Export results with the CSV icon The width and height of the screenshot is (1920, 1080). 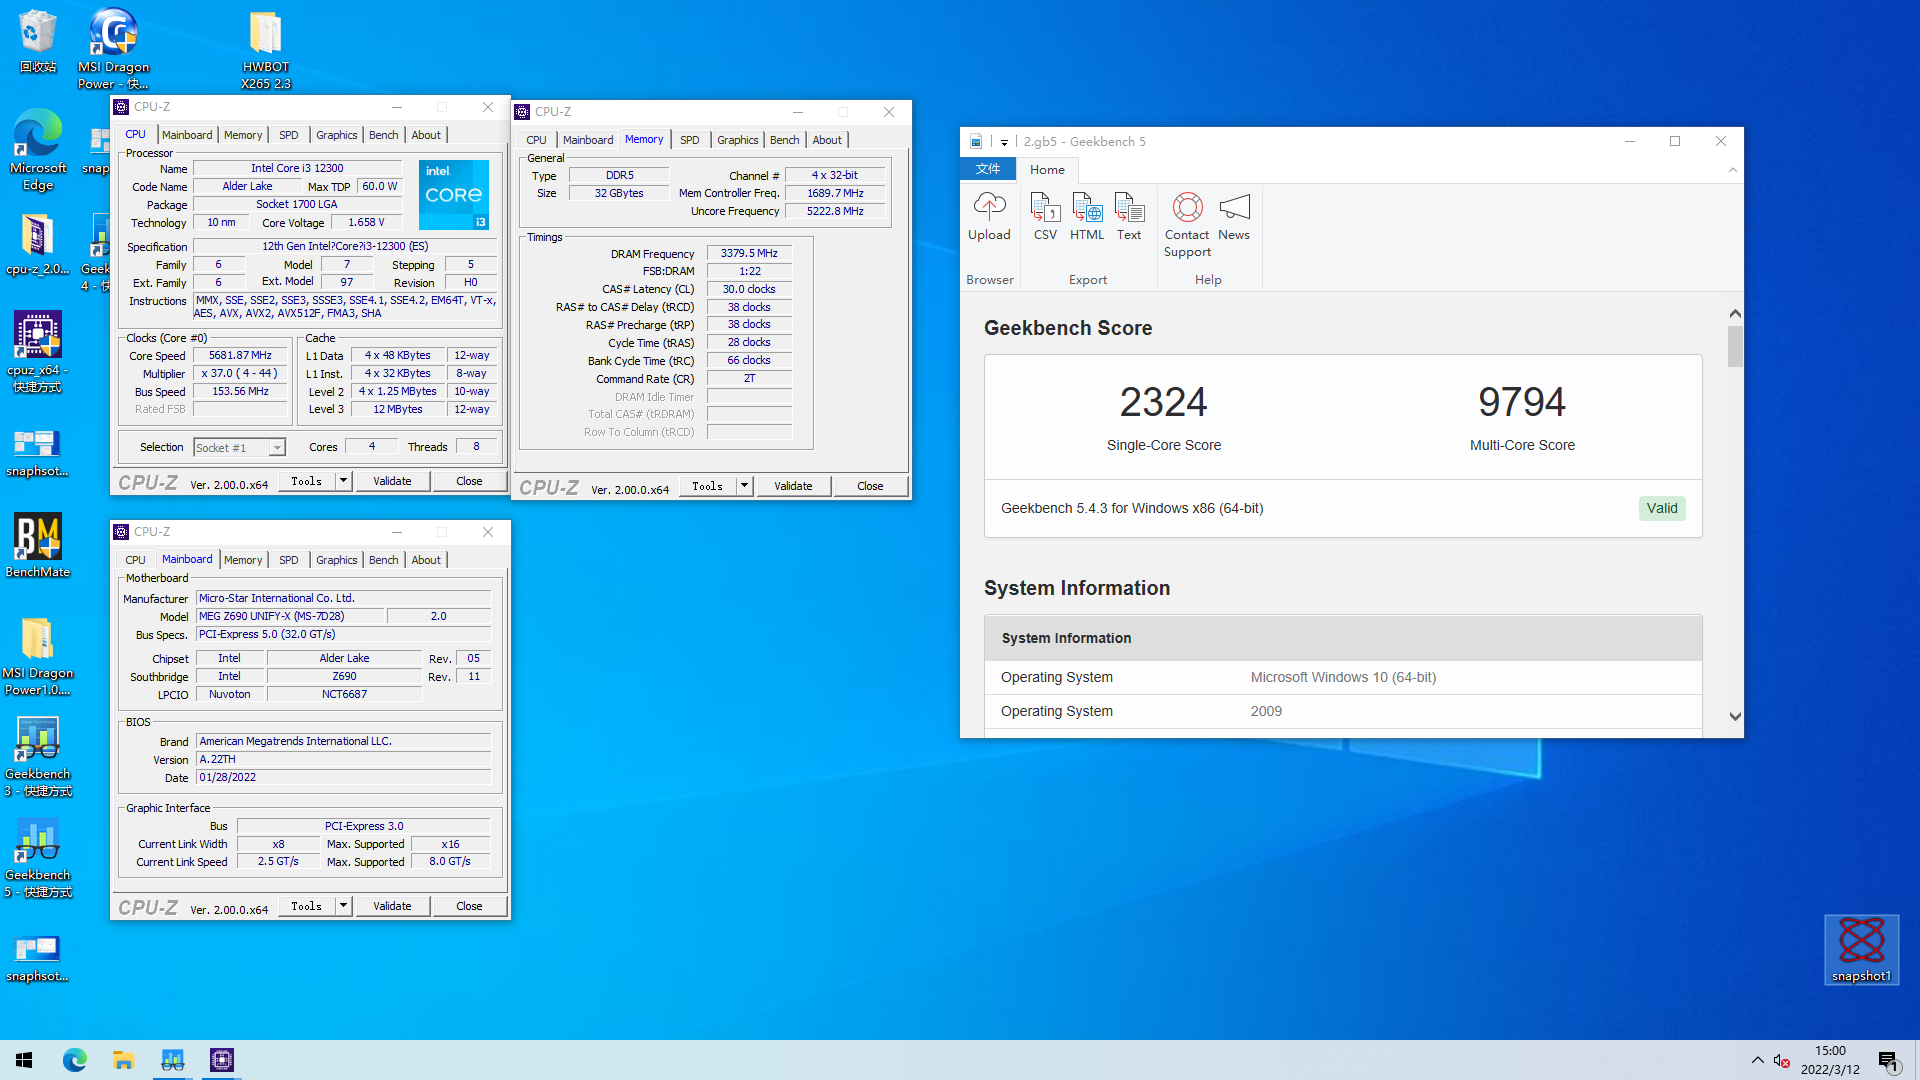tap(1045, 217)
